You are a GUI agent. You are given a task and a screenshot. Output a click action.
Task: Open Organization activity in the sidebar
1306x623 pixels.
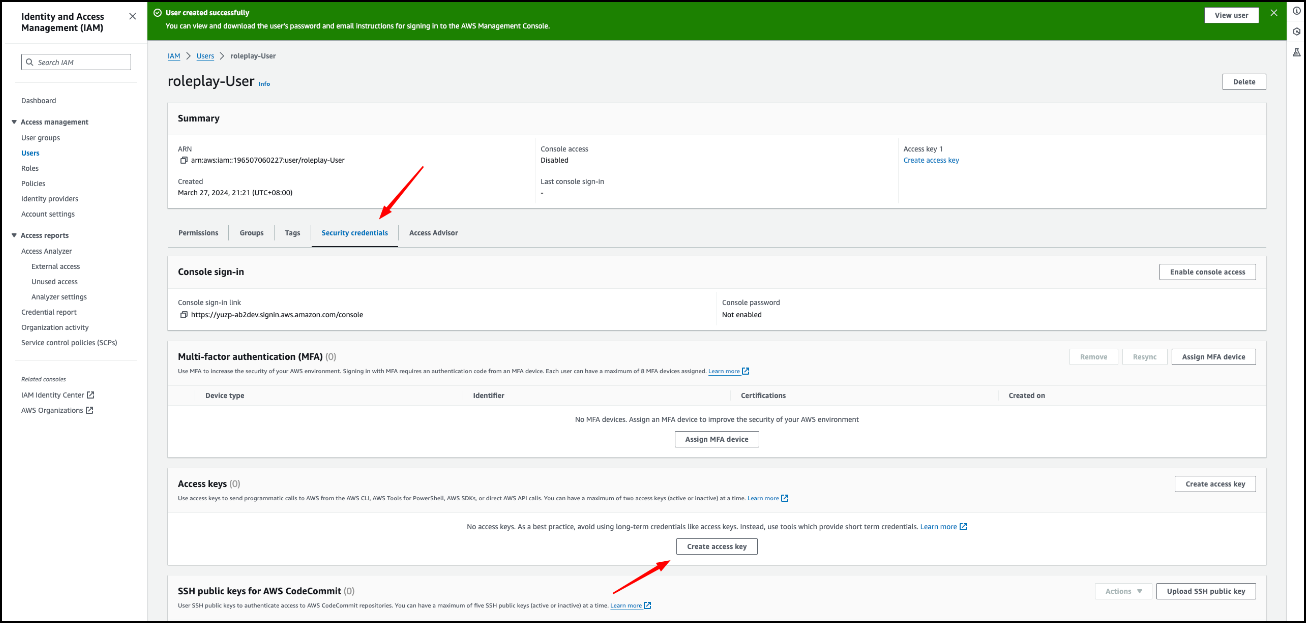pyautogui.click(x=55, y=327)
